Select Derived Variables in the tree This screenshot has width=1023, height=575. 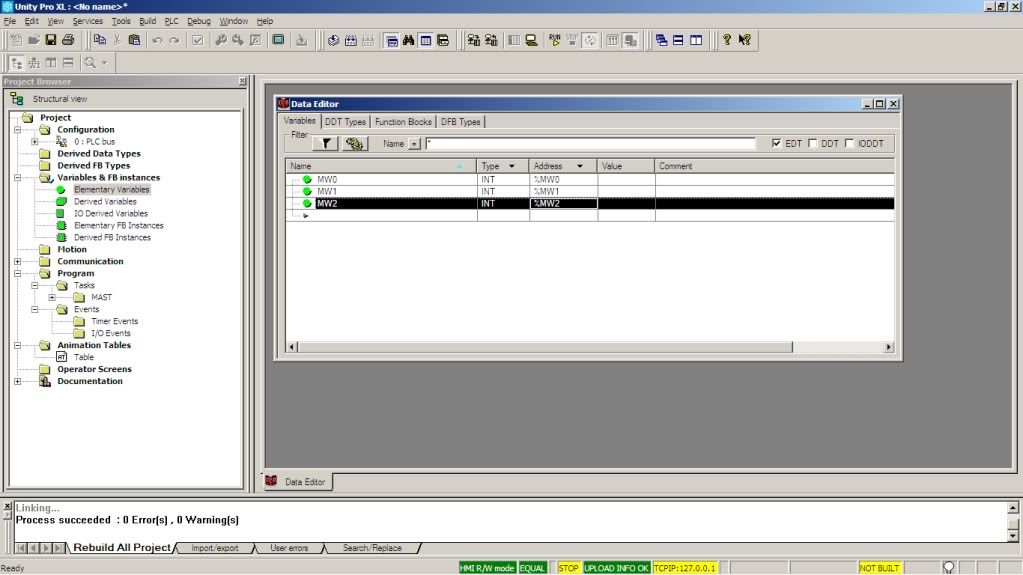(x=105, y=201)
